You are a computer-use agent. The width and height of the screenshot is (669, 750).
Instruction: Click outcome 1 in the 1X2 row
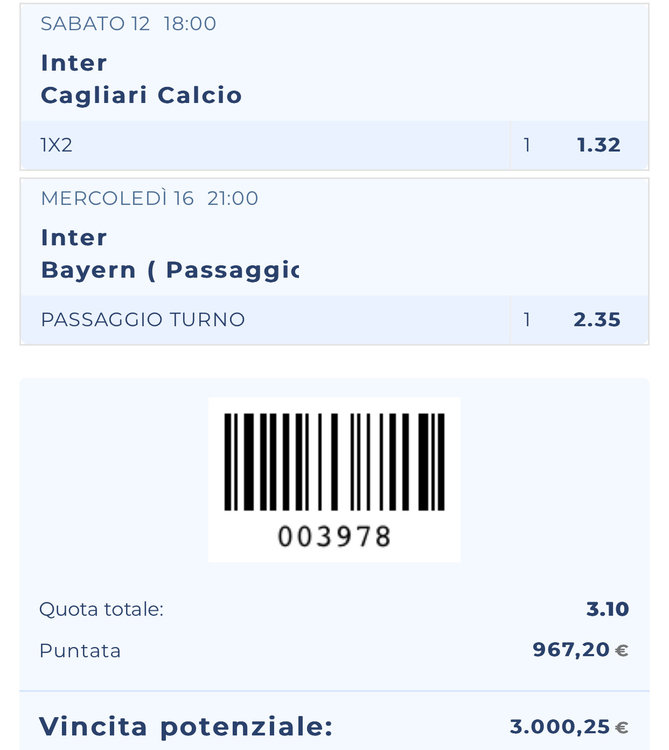[527, 145]
